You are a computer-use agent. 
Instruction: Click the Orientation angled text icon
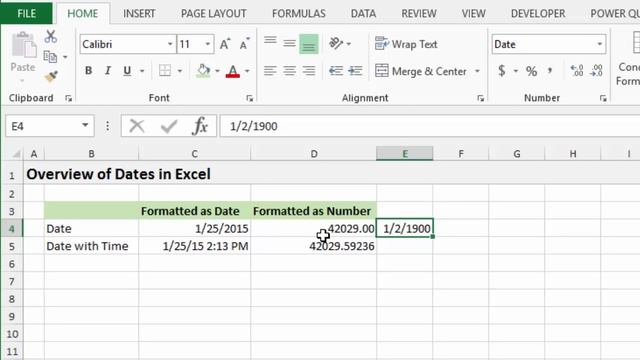pyautogui.click(x=336, y=43)
